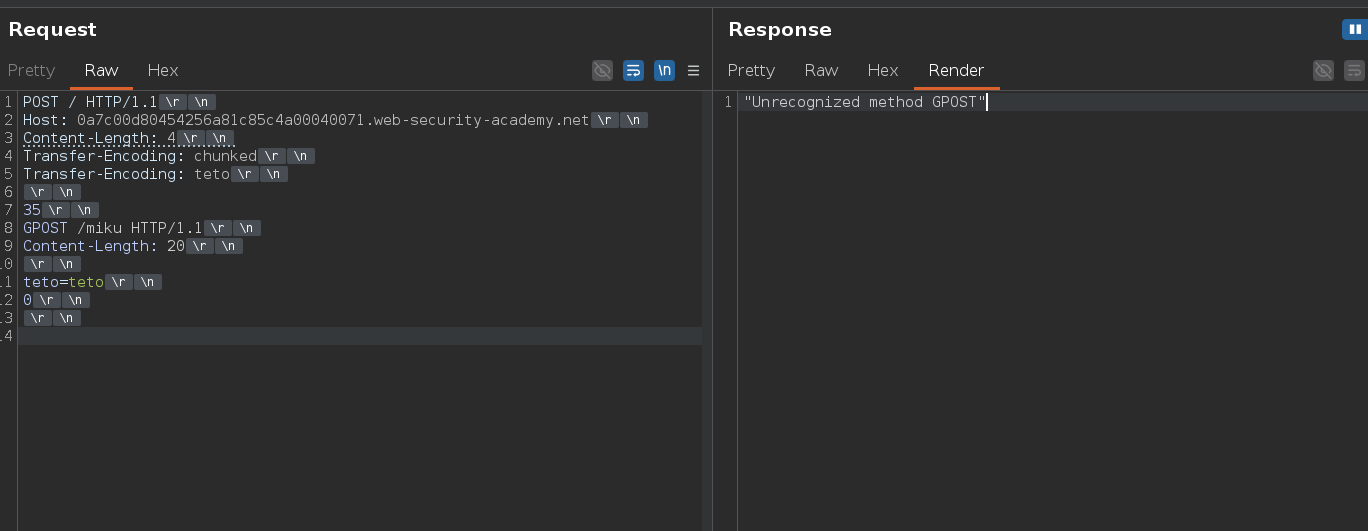The height and width of the screenshot is (531, 1368).
Task: Click the 'Transfer-Encoding: chunked' header
Action: point(168,156)
